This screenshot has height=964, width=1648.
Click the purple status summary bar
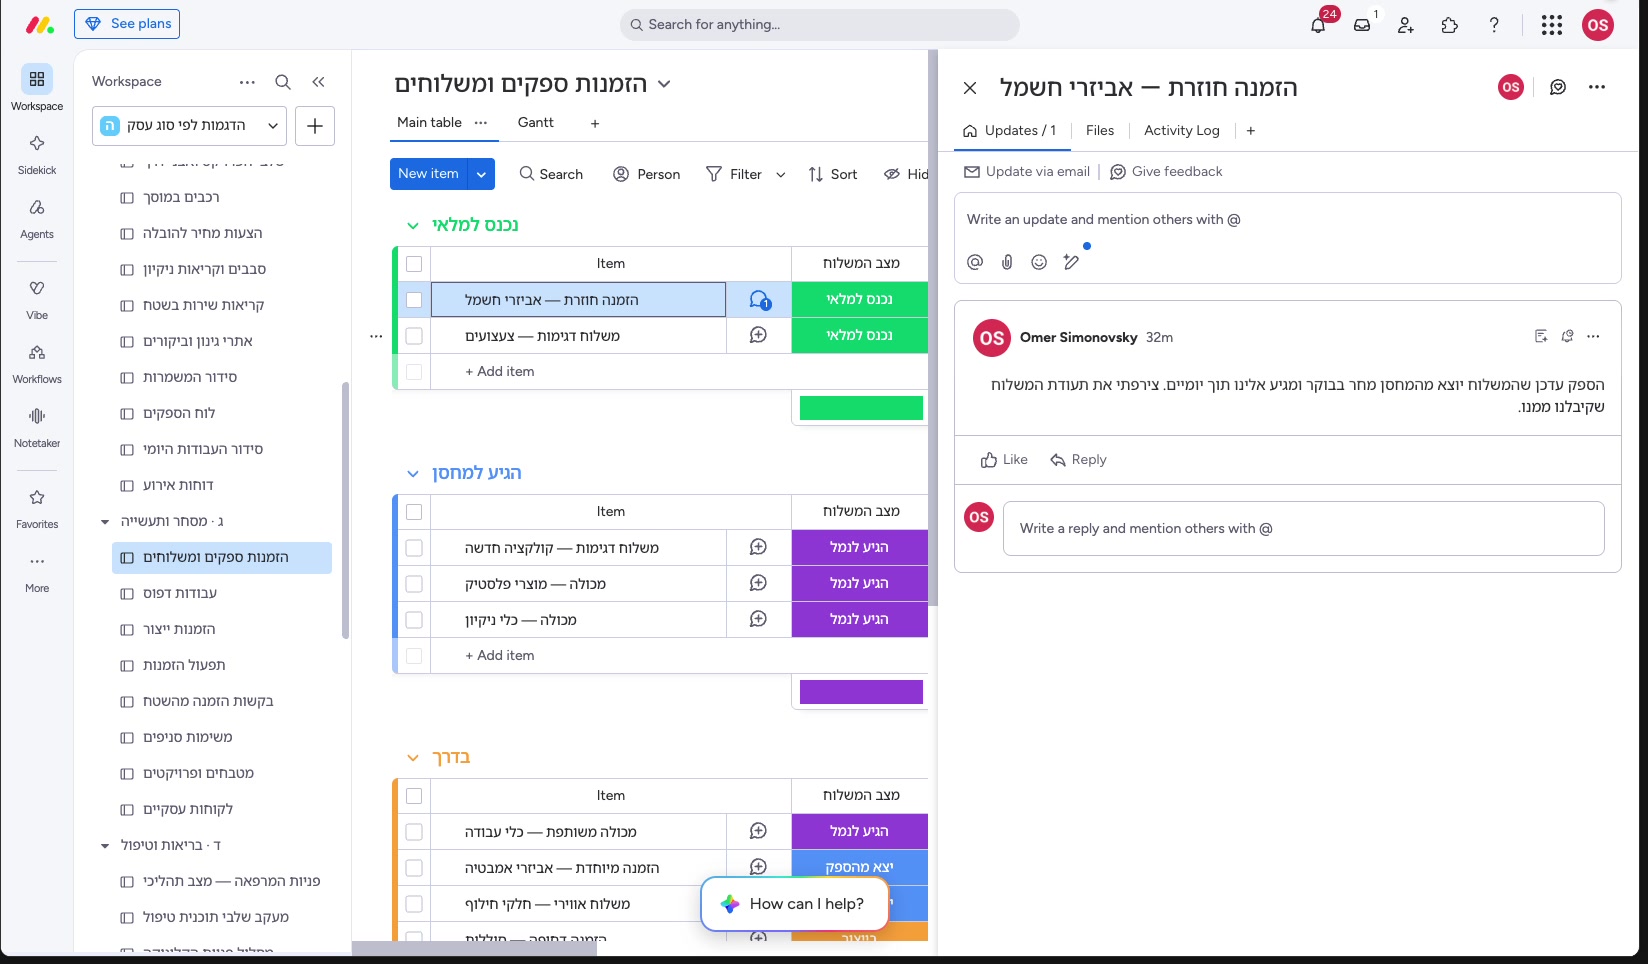861,692
